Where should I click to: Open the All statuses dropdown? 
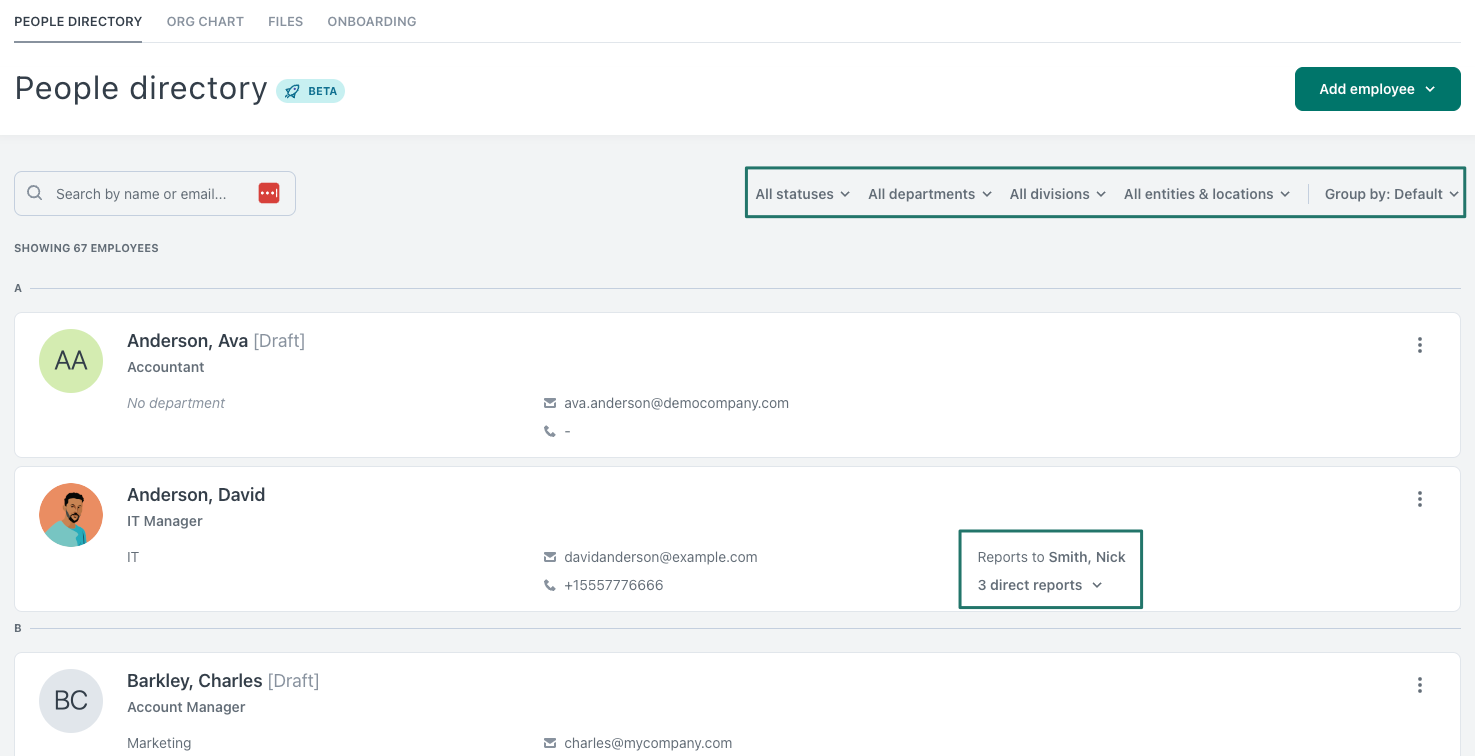point(802,193)
